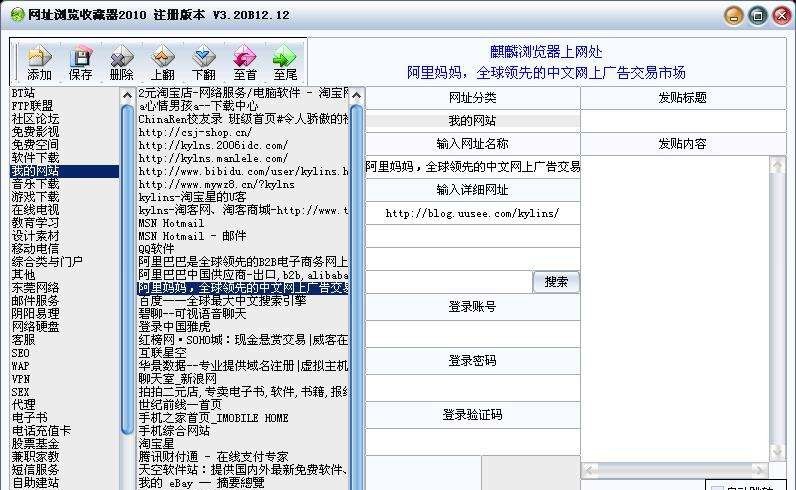Click the 下翻 (page down) toolbar icon

[204, 63]
